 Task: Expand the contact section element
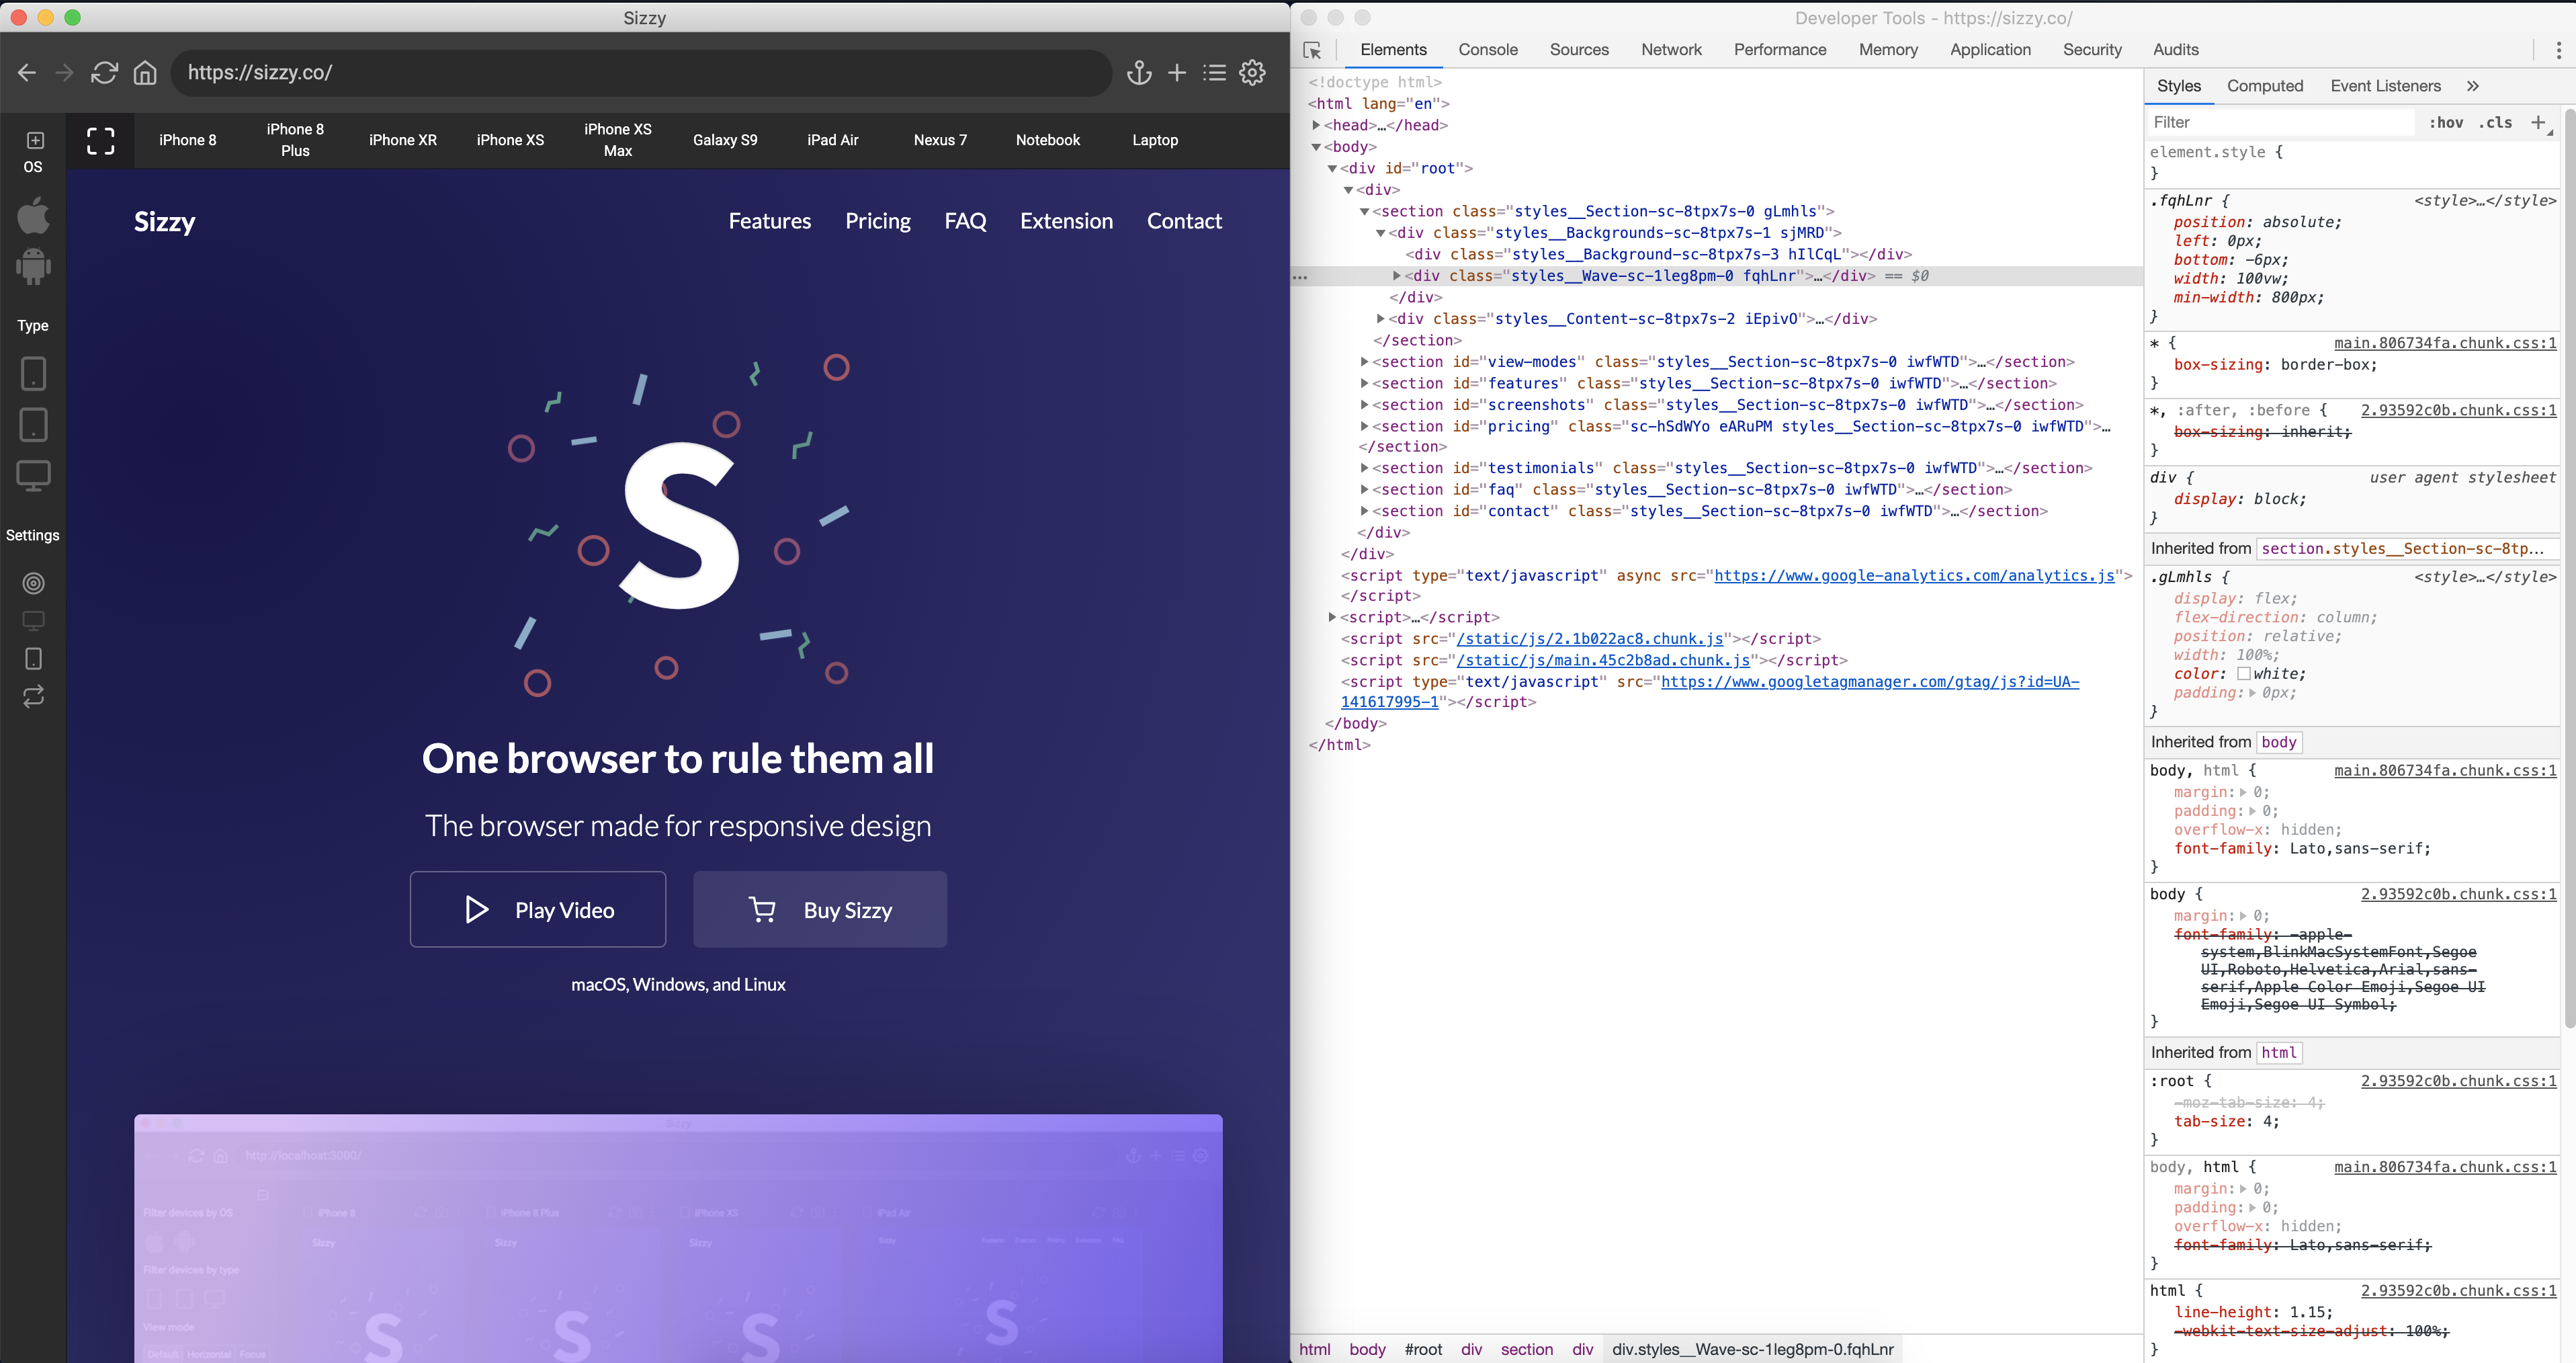click(1364, 510)
